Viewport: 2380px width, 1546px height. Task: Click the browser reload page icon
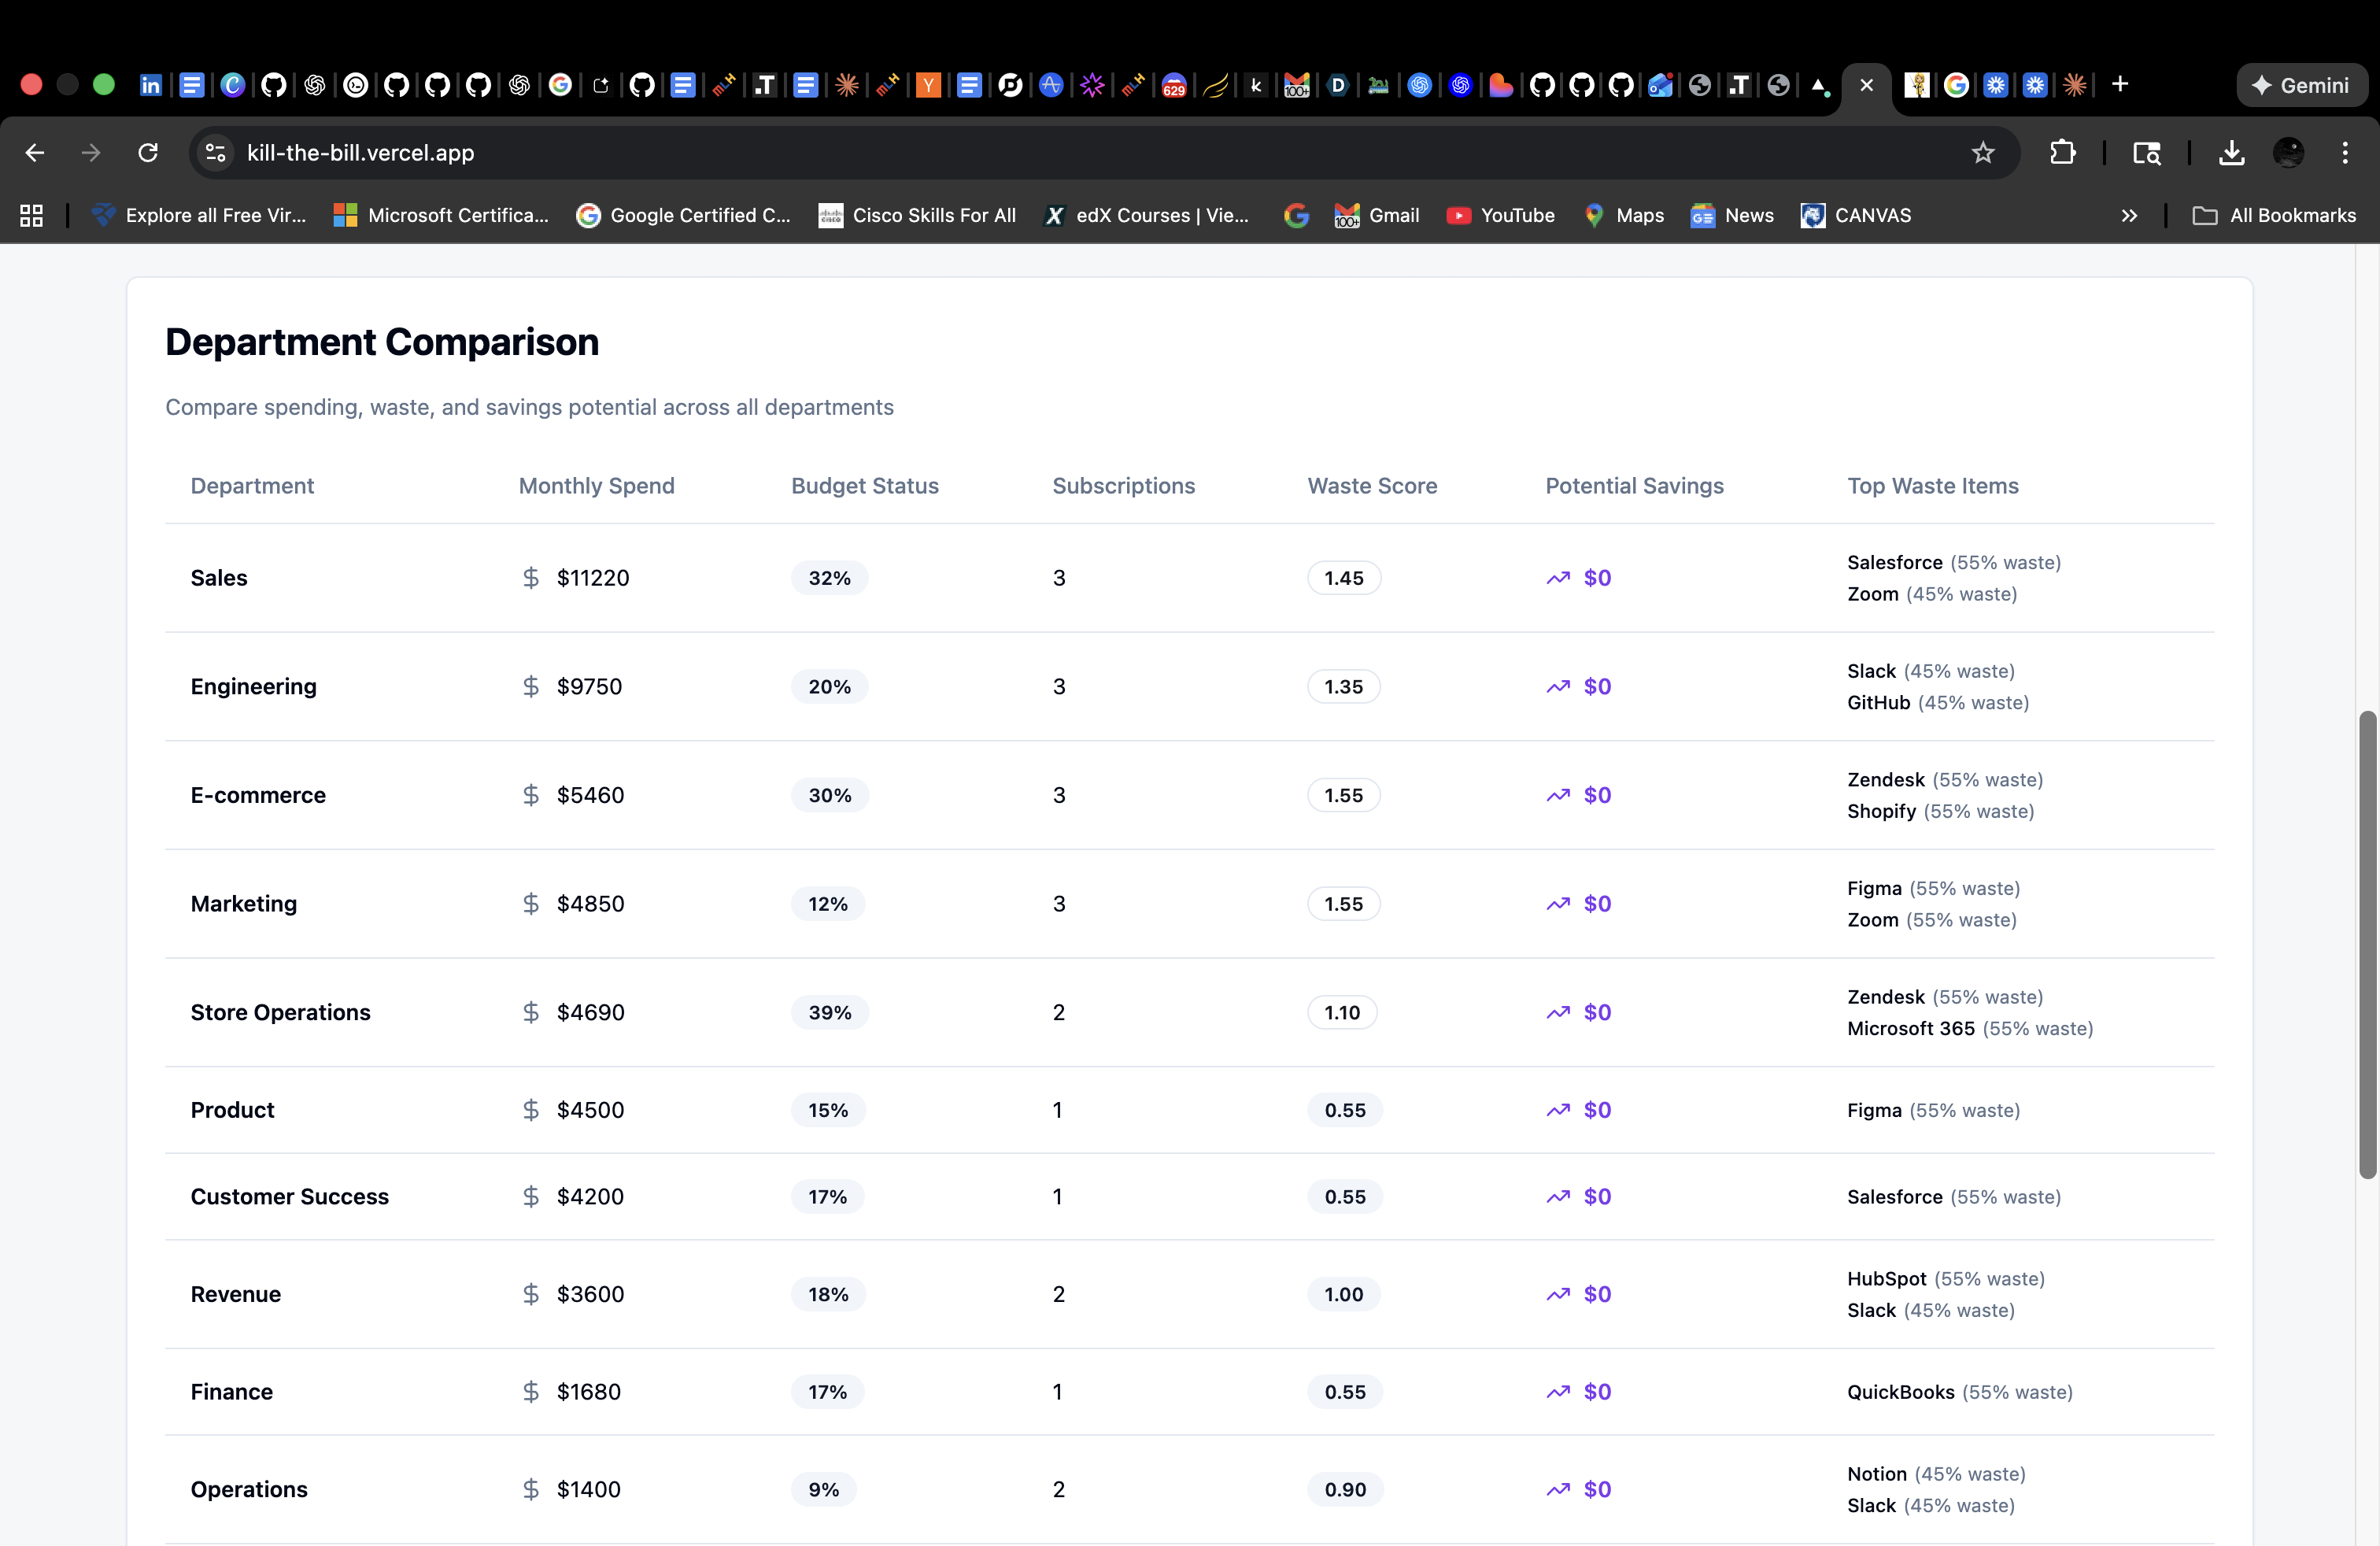pos(148,152)
